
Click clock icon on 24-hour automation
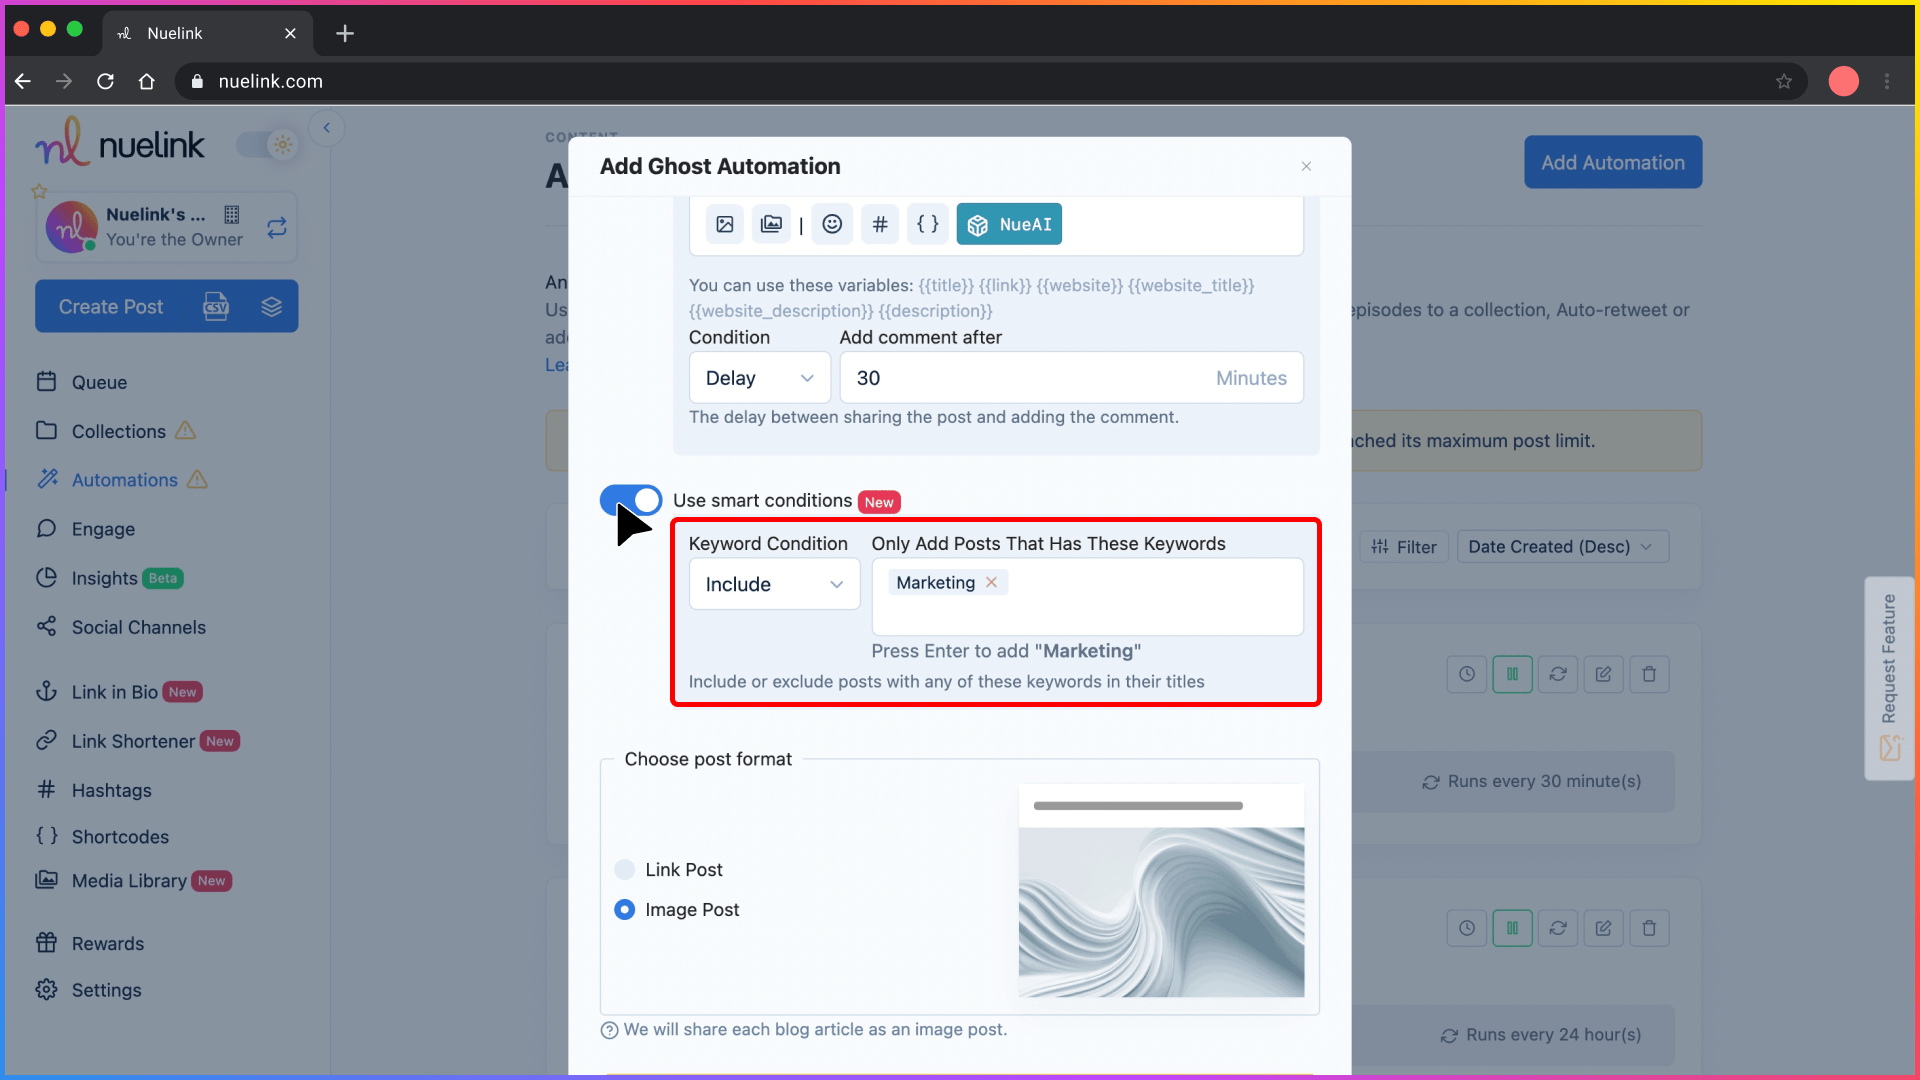pos(1467,928)
